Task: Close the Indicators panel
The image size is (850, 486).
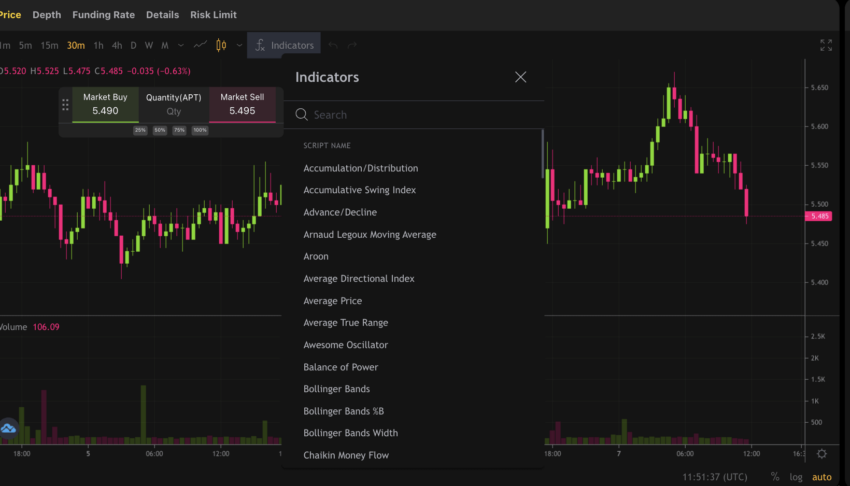Action: coord(520,77)
